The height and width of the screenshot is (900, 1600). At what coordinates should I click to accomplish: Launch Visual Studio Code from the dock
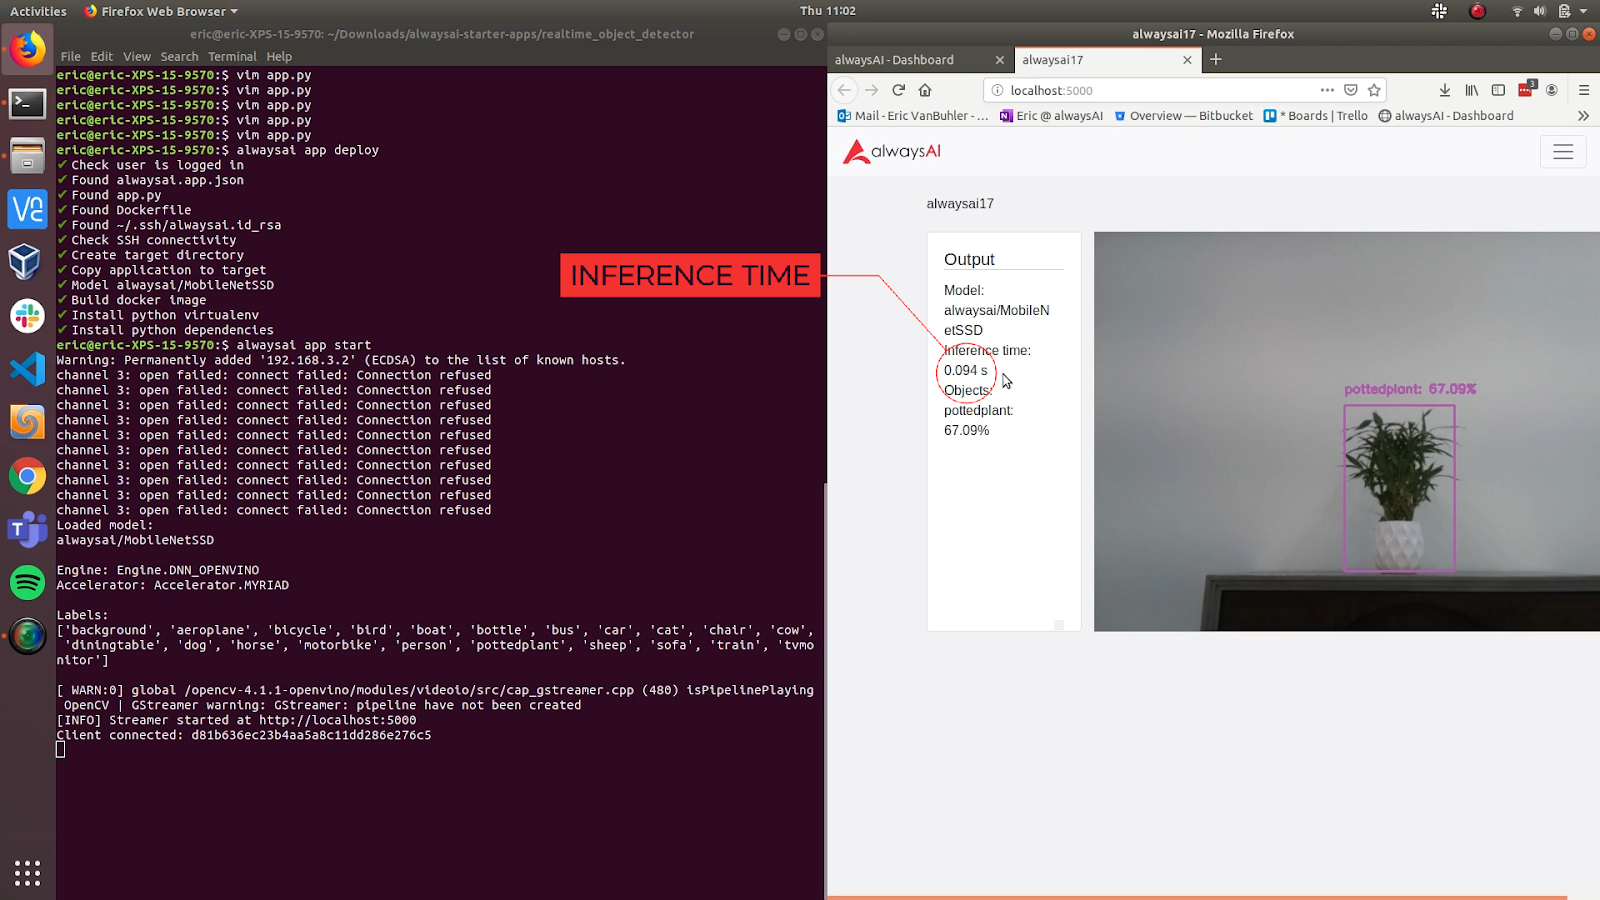27,369
